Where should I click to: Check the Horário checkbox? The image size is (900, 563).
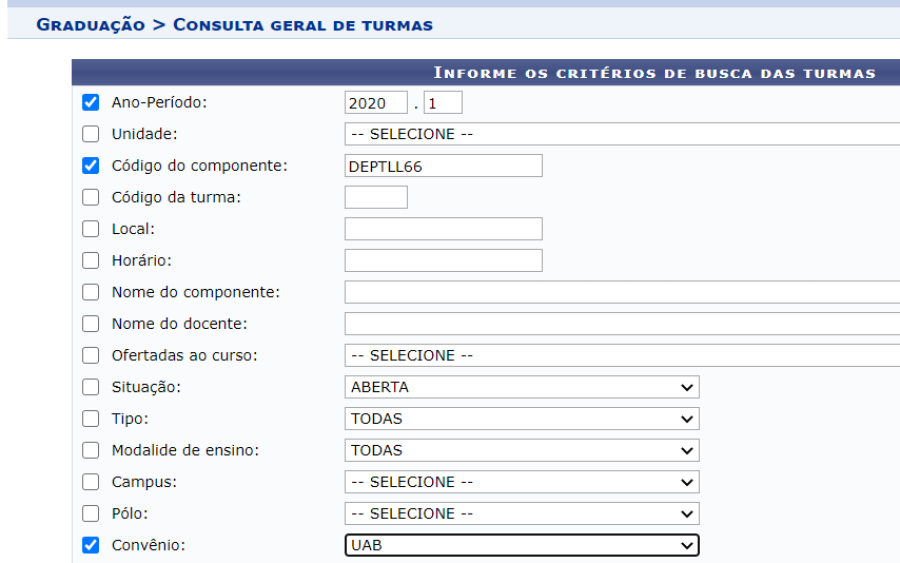pos(91,261)
